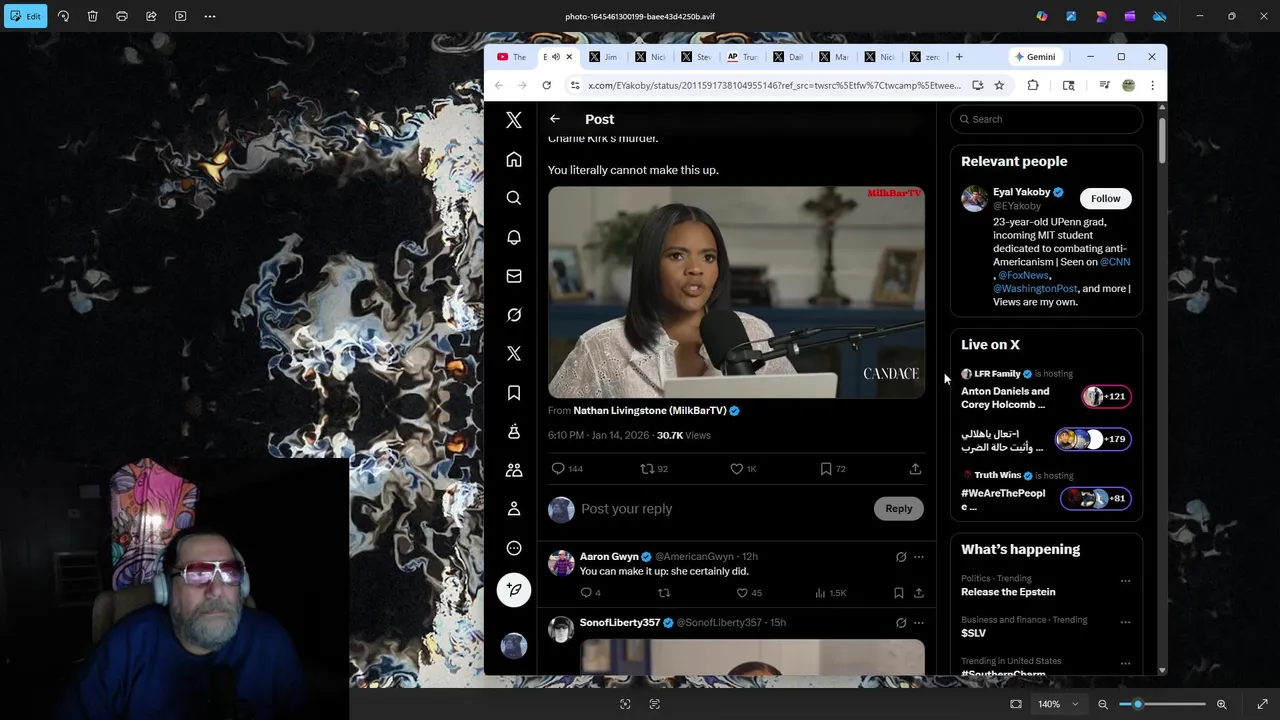Open Aaron Gwyn's profile name

point(609,556)
